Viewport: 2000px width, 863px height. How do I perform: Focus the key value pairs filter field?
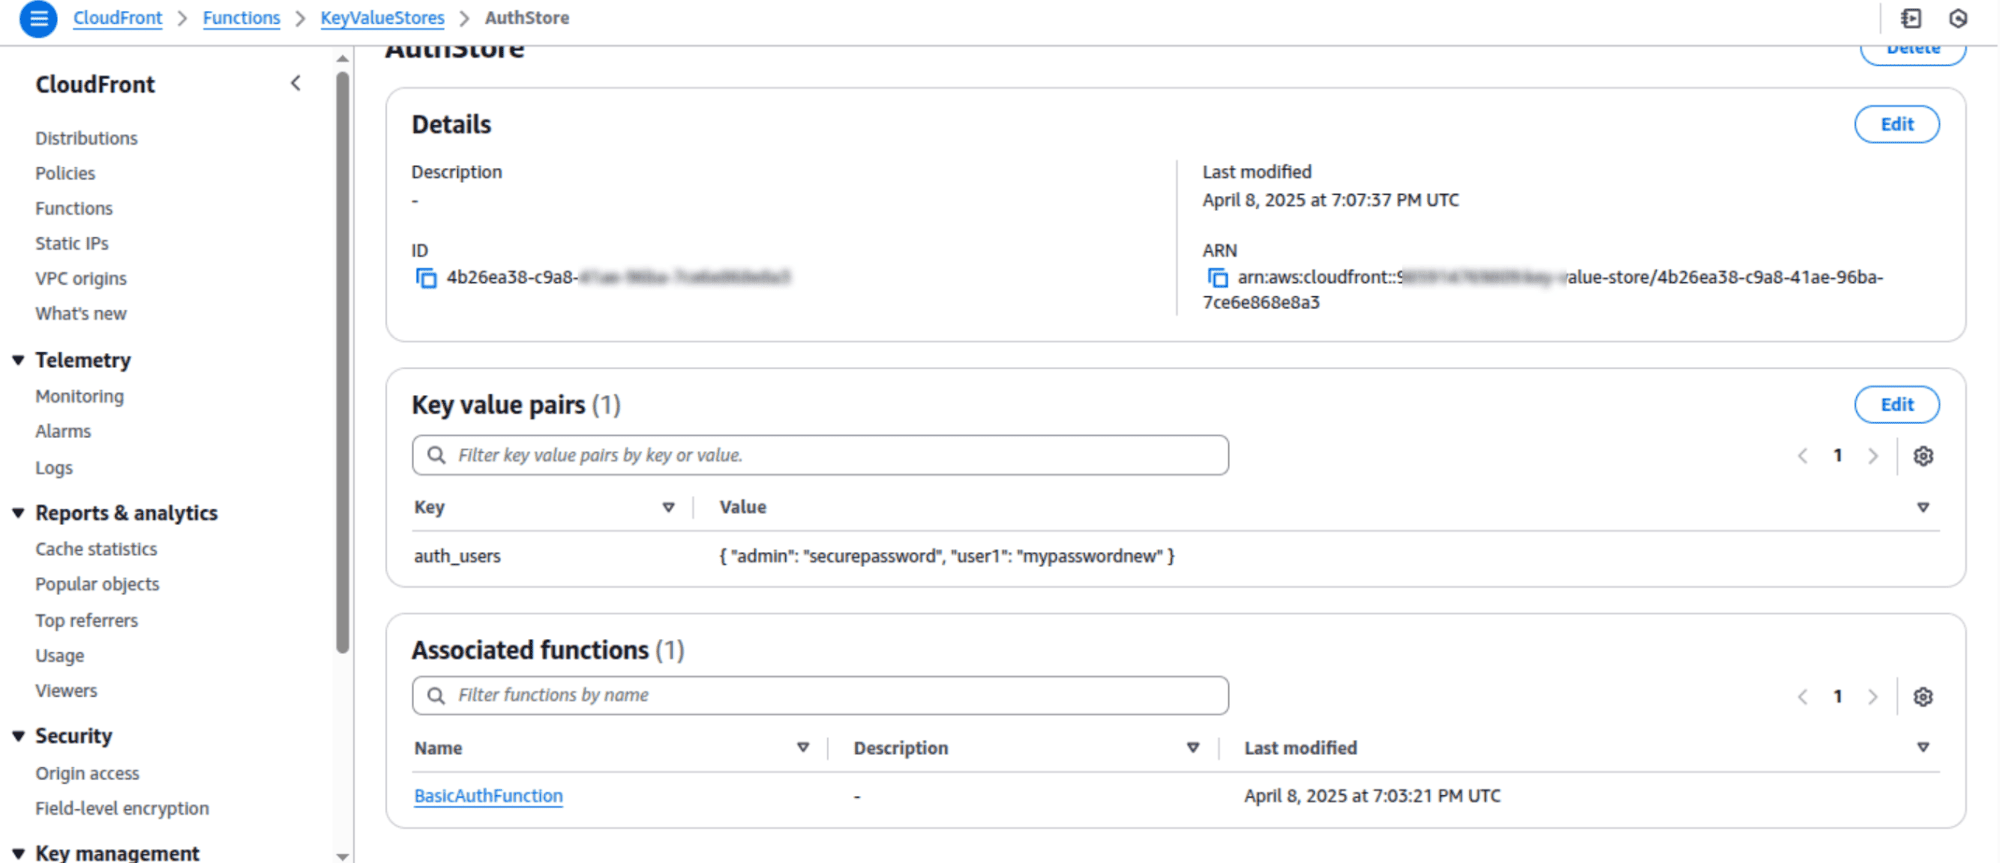click(820, 455)
